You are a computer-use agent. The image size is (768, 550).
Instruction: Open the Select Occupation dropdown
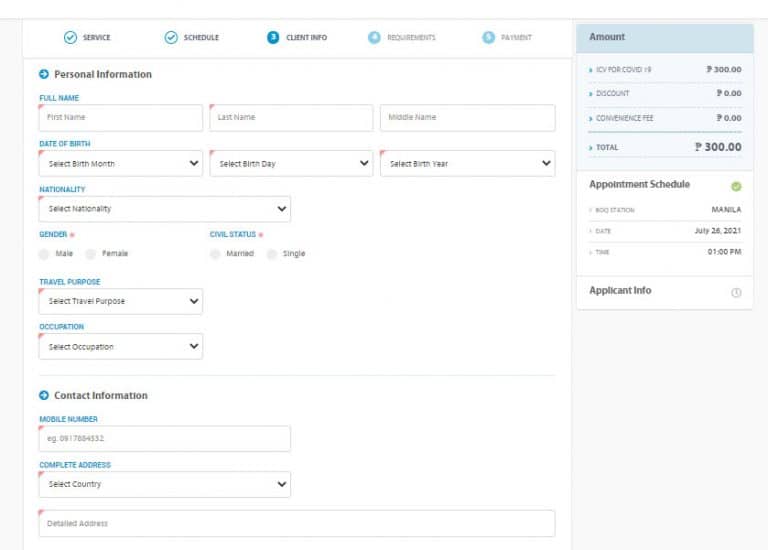[x=120, y=347]
